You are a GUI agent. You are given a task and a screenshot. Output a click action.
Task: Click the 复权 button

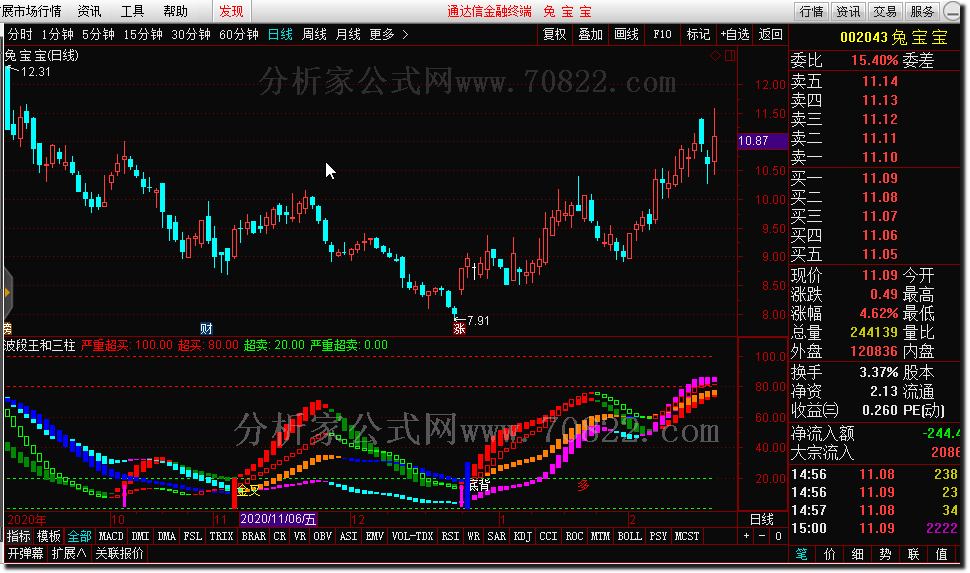click(x=554, y=35)
